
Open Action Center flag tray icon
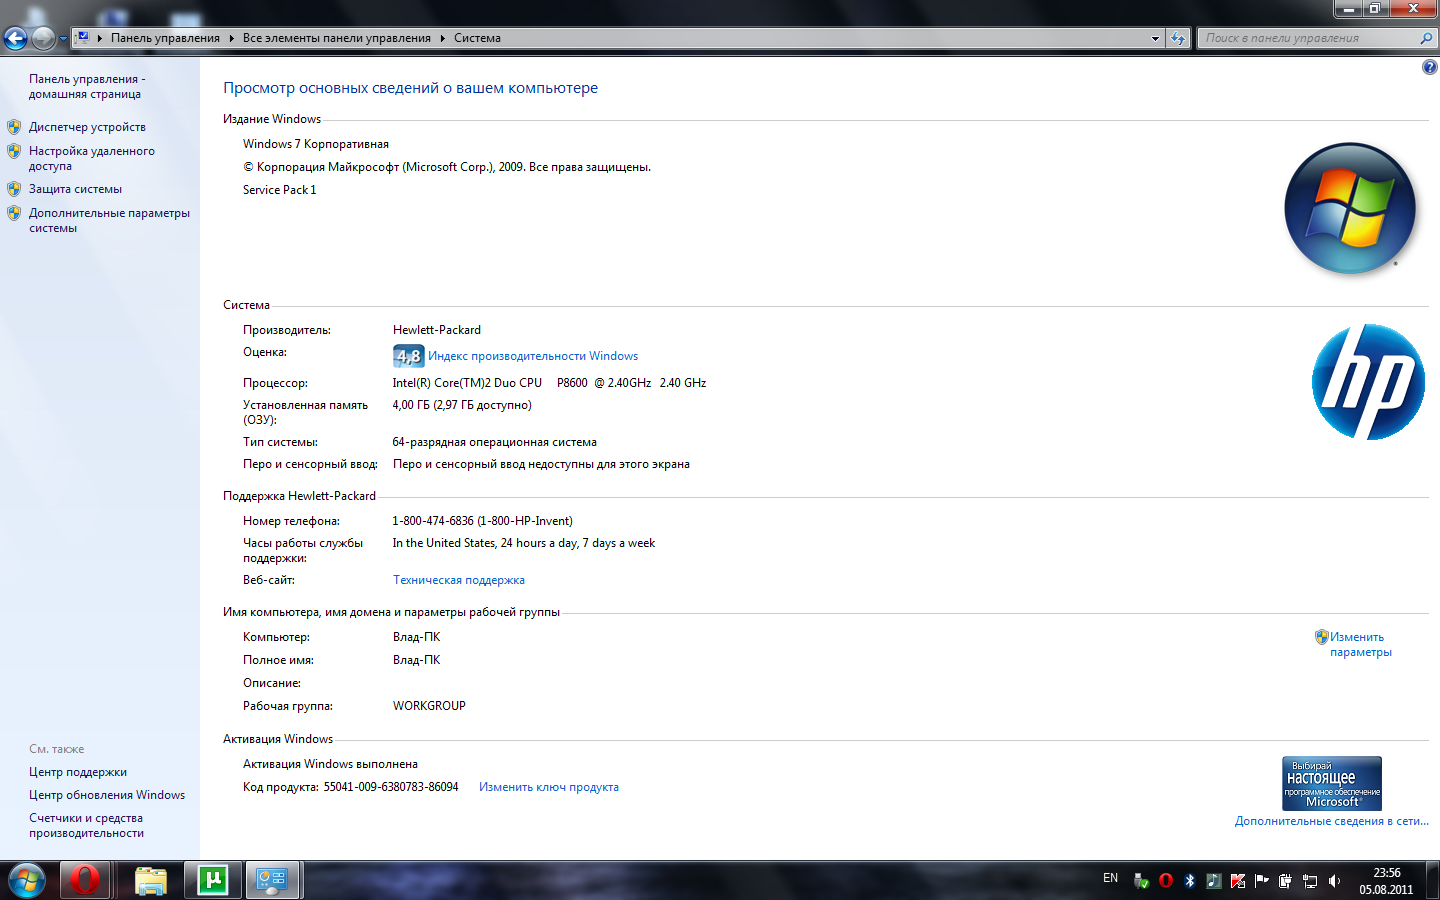(x=1262, y=881)
